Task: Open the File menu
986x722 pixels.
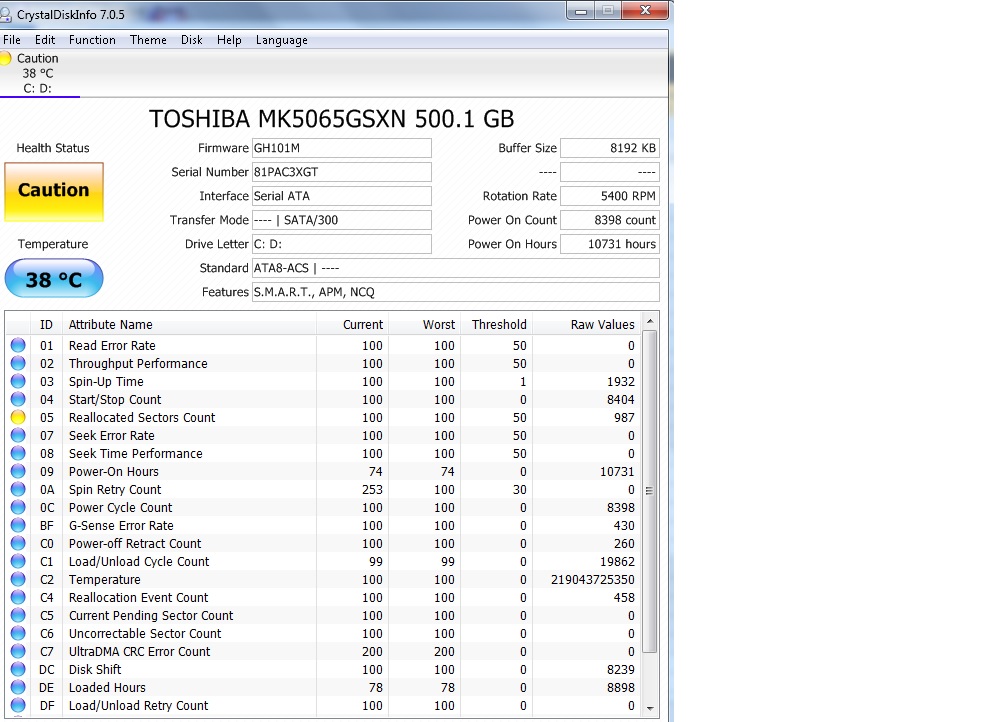Action: (x=12, y=40)
